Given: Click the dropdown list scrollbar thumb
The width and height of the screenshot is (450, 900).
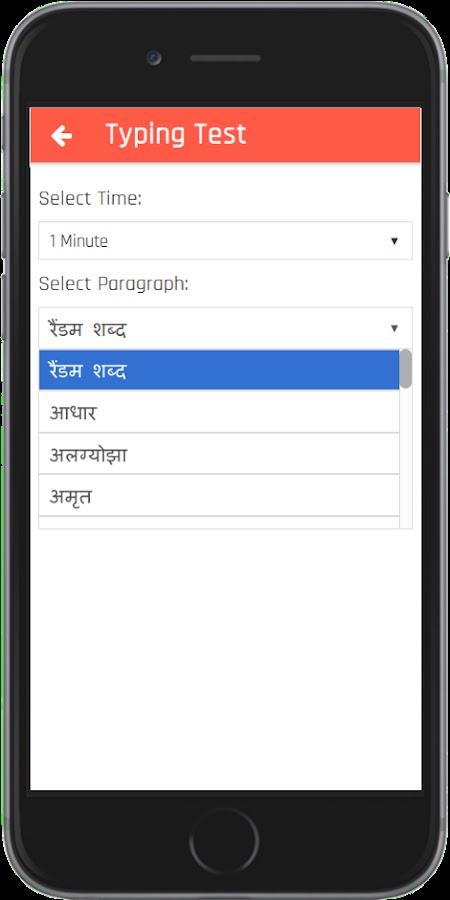Looking at the screenshot, I should [406, 368].
